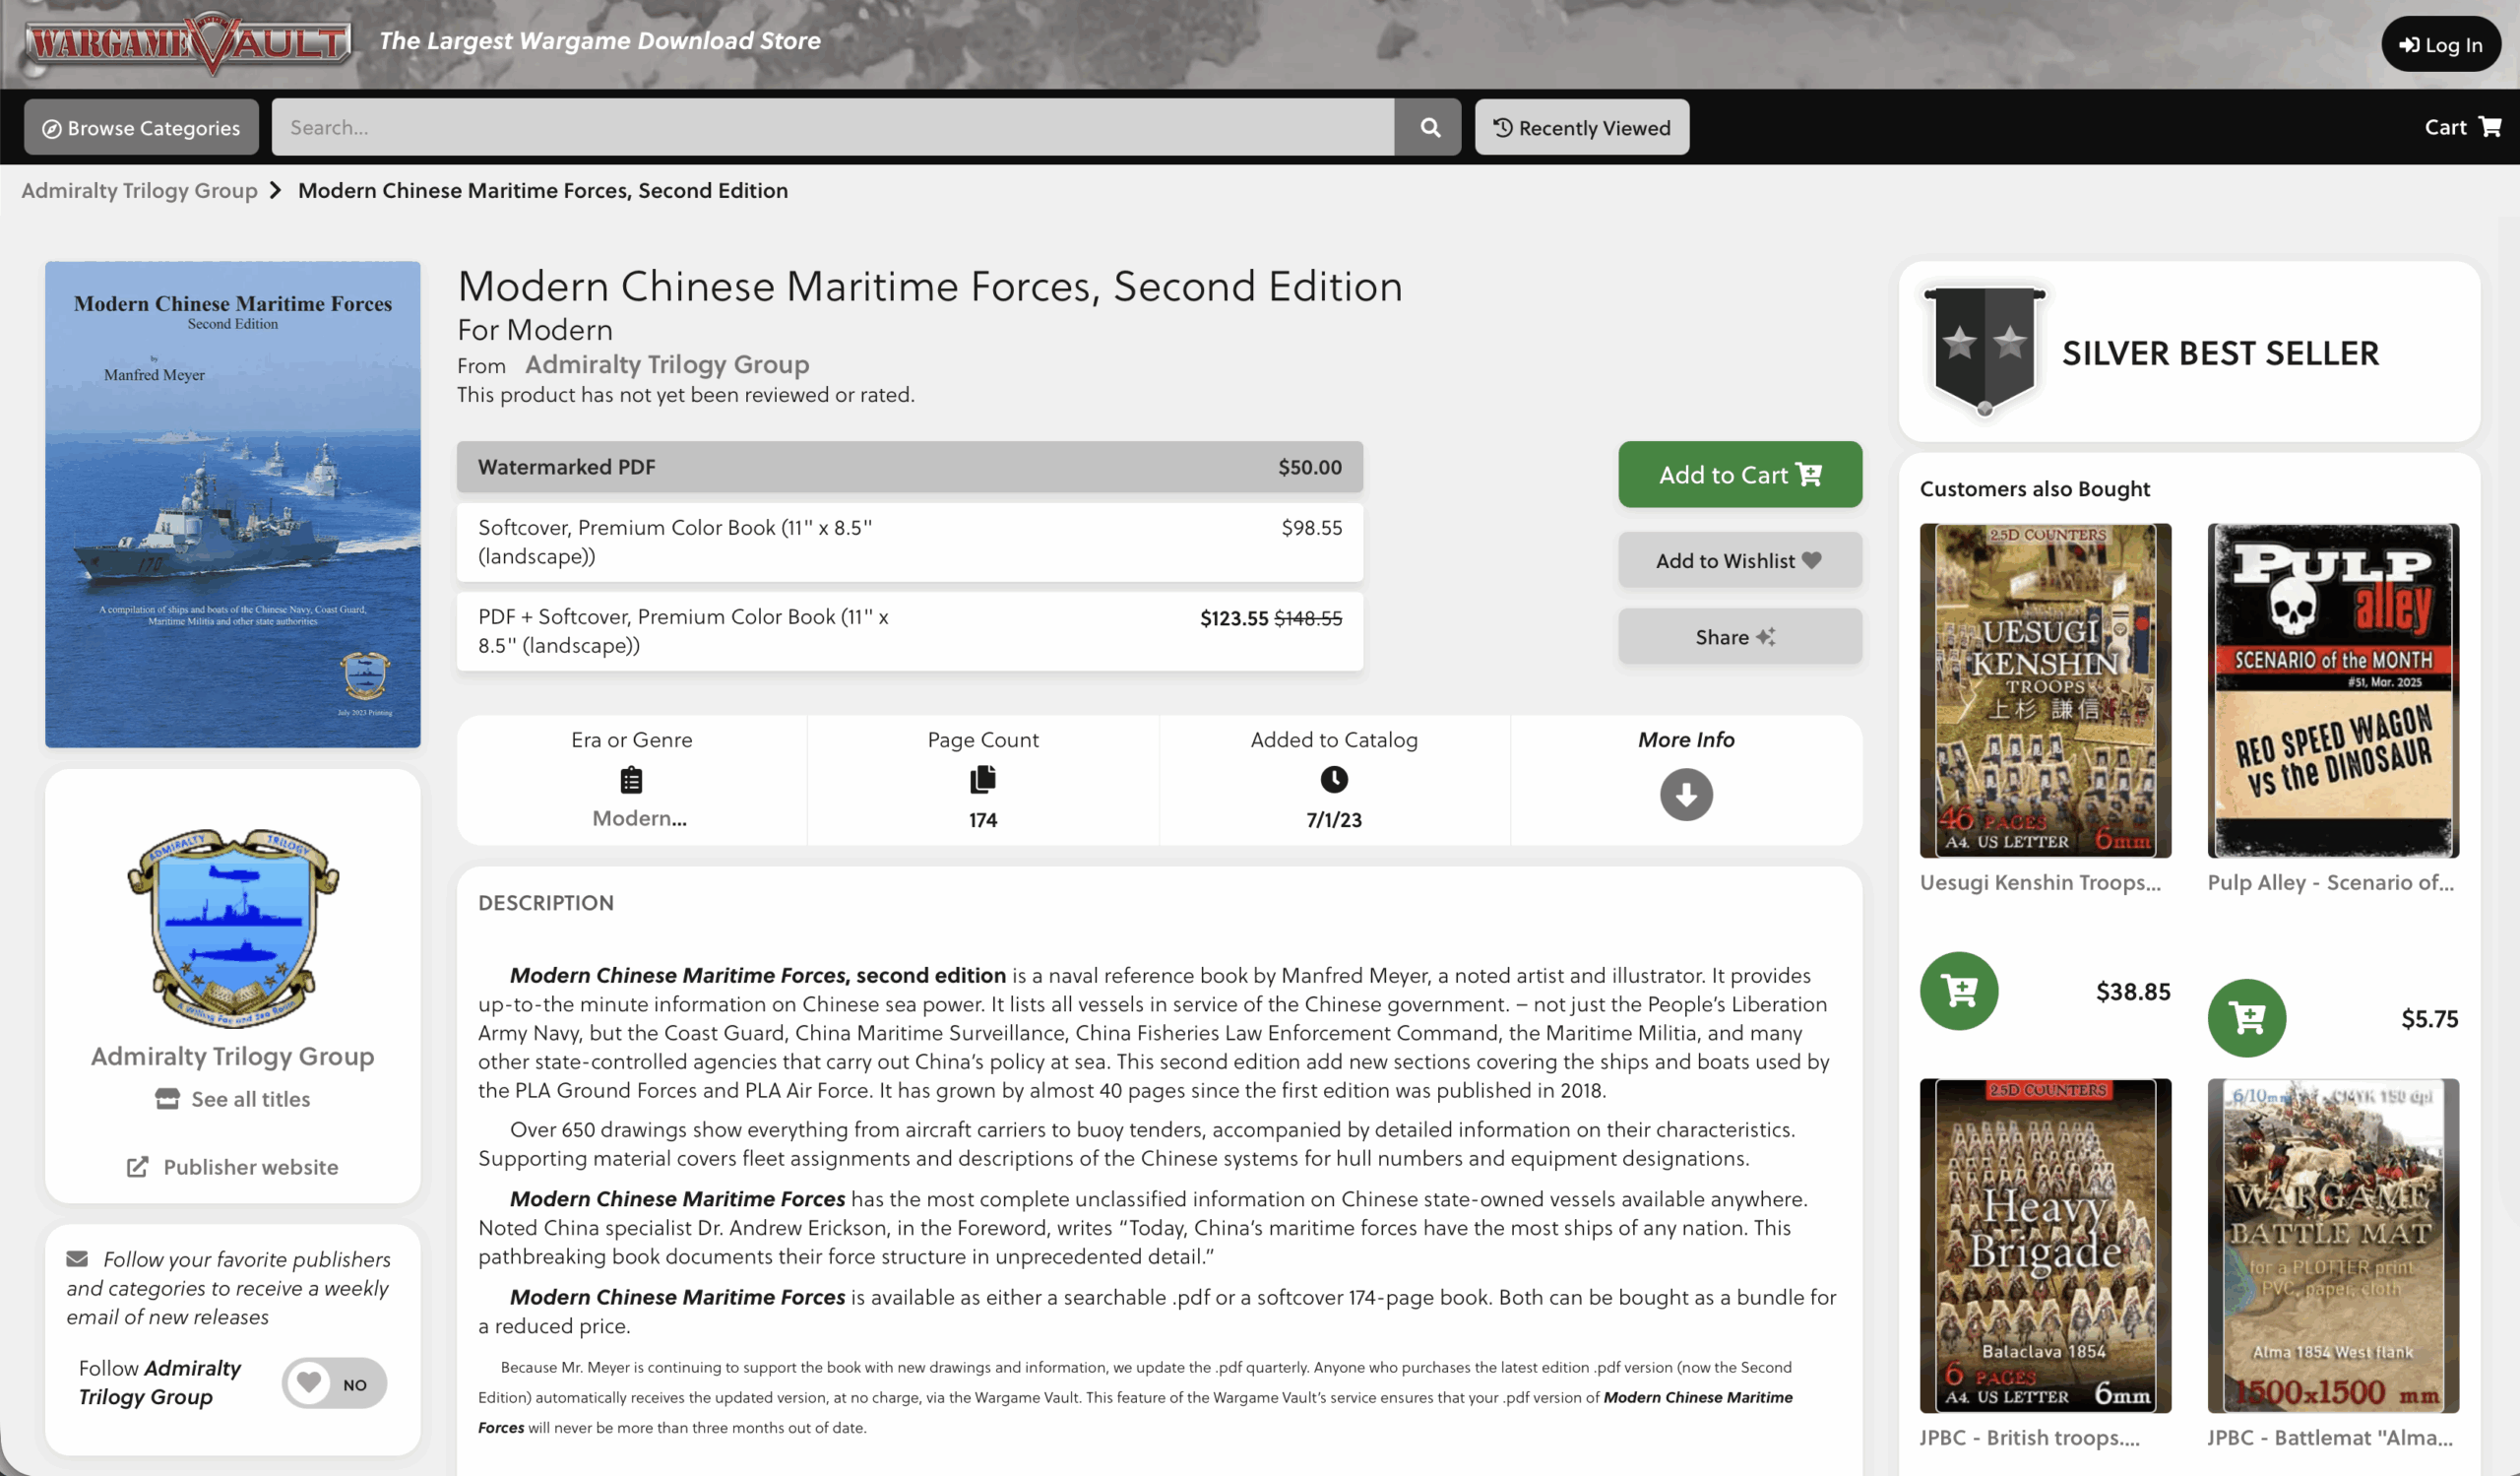Image resolution: width=2520 pixels, height=1476 pixels.
Task: Click the Wargame Vault logo
Action: [189, 42]
